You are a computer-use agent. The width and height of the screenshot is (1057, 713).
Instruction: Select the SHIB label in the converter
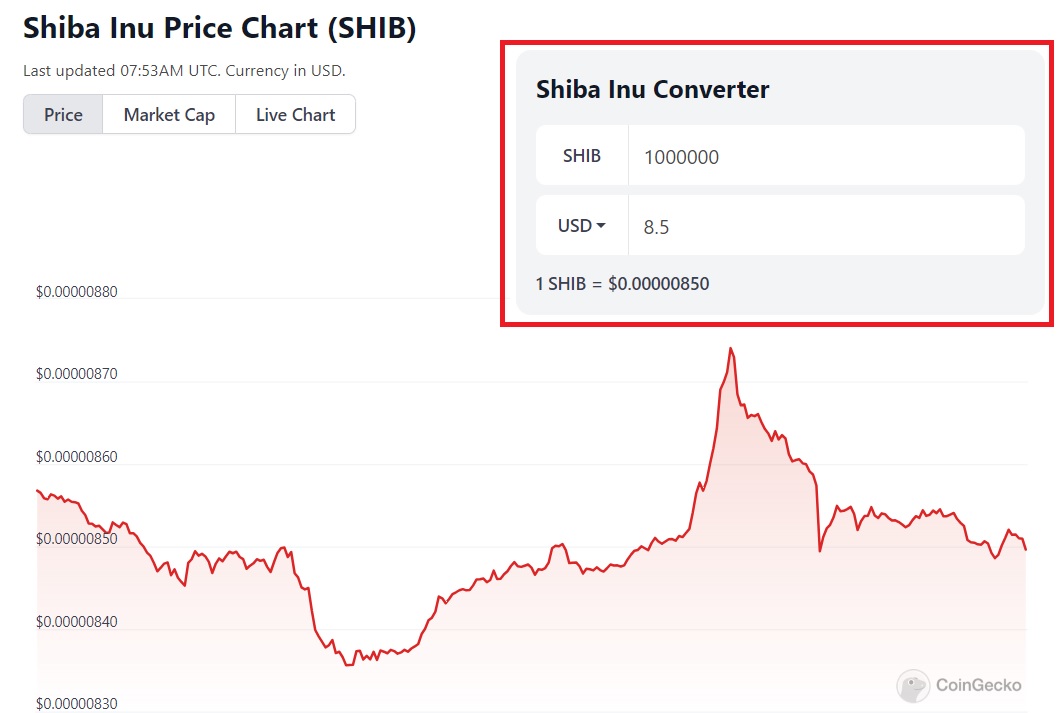tap(582, 156)
